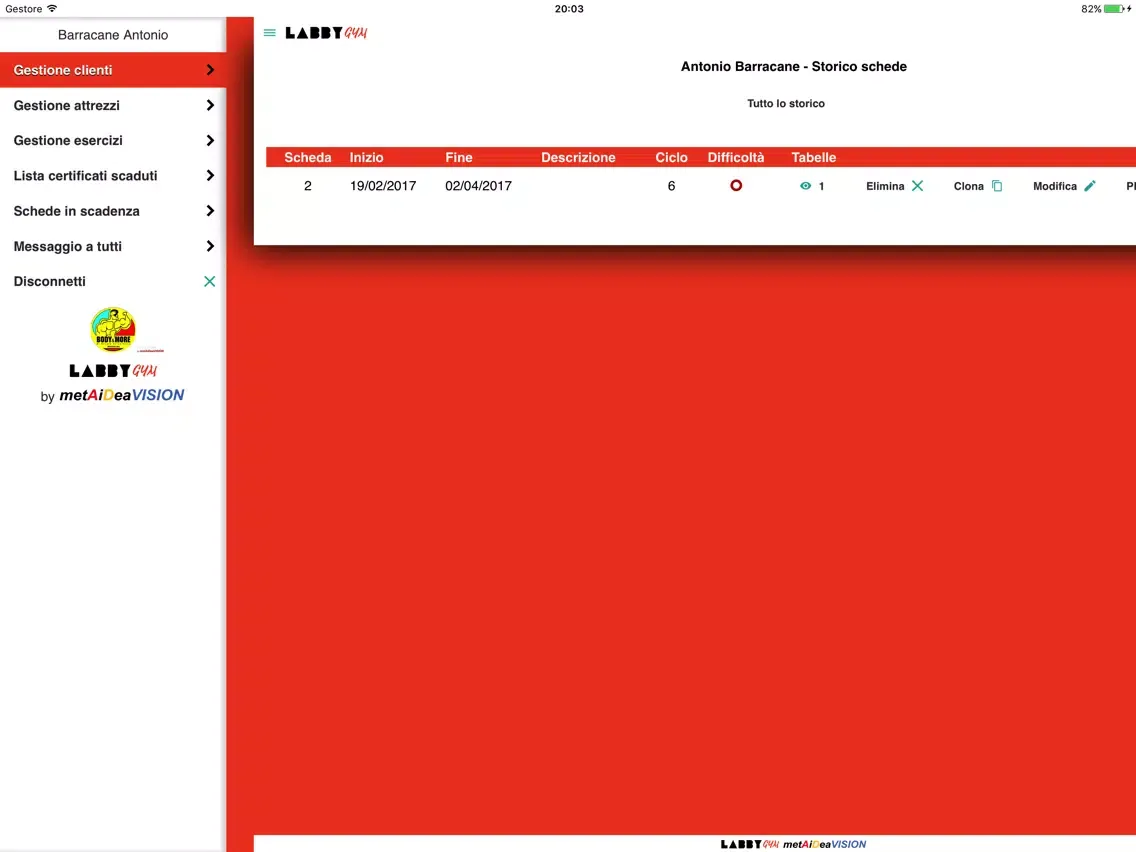Click the copy icon beside Clona

coord(997,186)
